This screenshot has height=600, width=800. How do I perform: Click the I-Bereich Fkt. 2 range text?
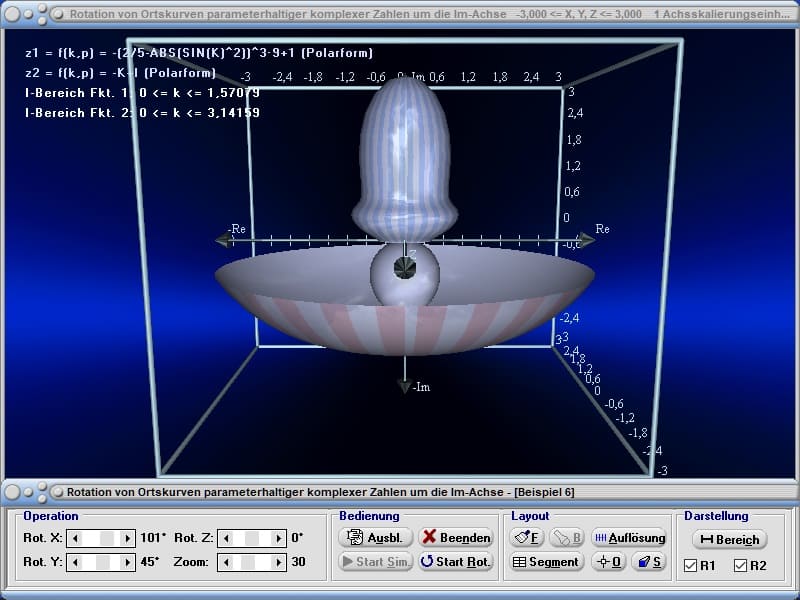[x=142, y=113]
